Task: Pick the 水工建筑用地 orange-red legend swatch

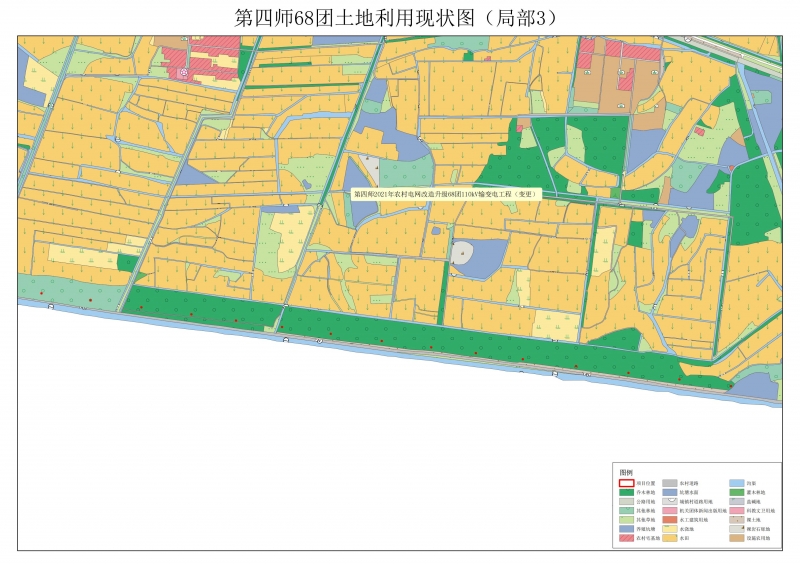Action: 671,520
